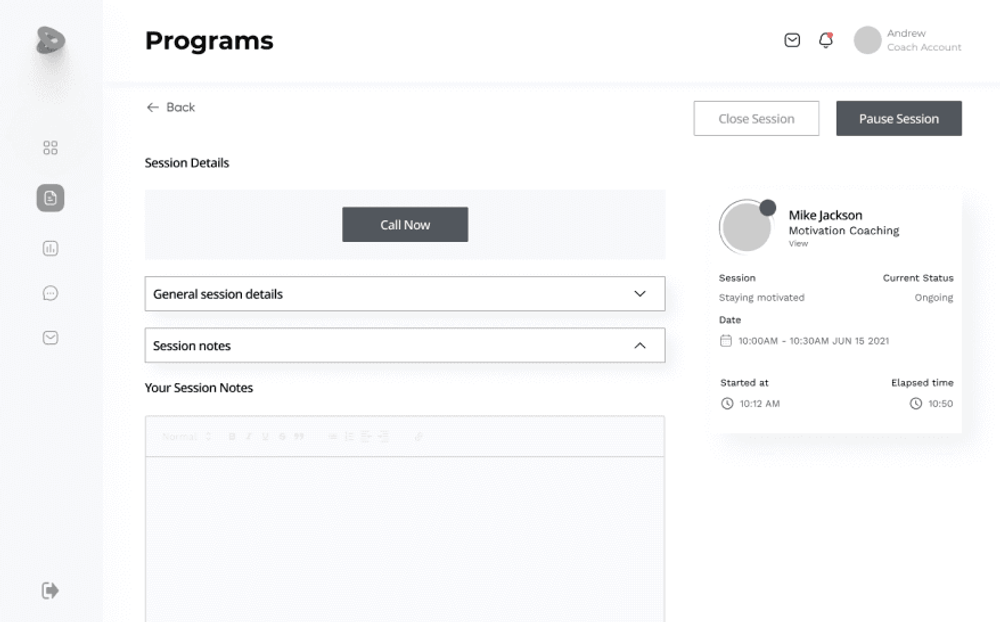Viewport: 1000px width, 622px height.
Task: Click the Pause Session button
Action: (899, 118)
